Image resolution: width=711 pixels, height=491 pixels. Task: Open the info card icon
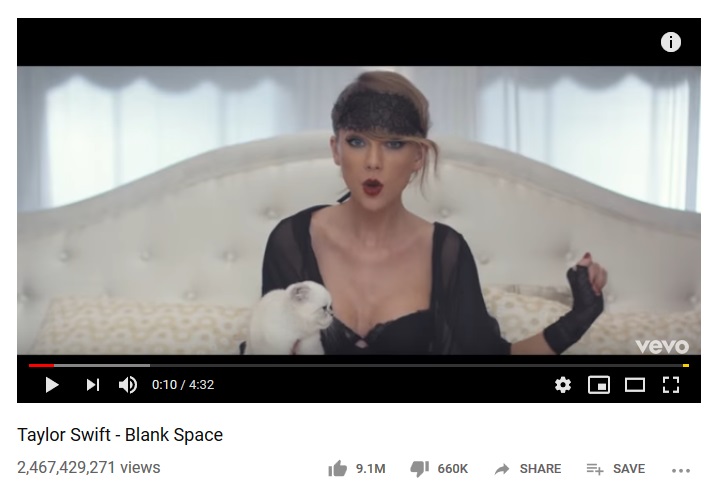(671, 42)
